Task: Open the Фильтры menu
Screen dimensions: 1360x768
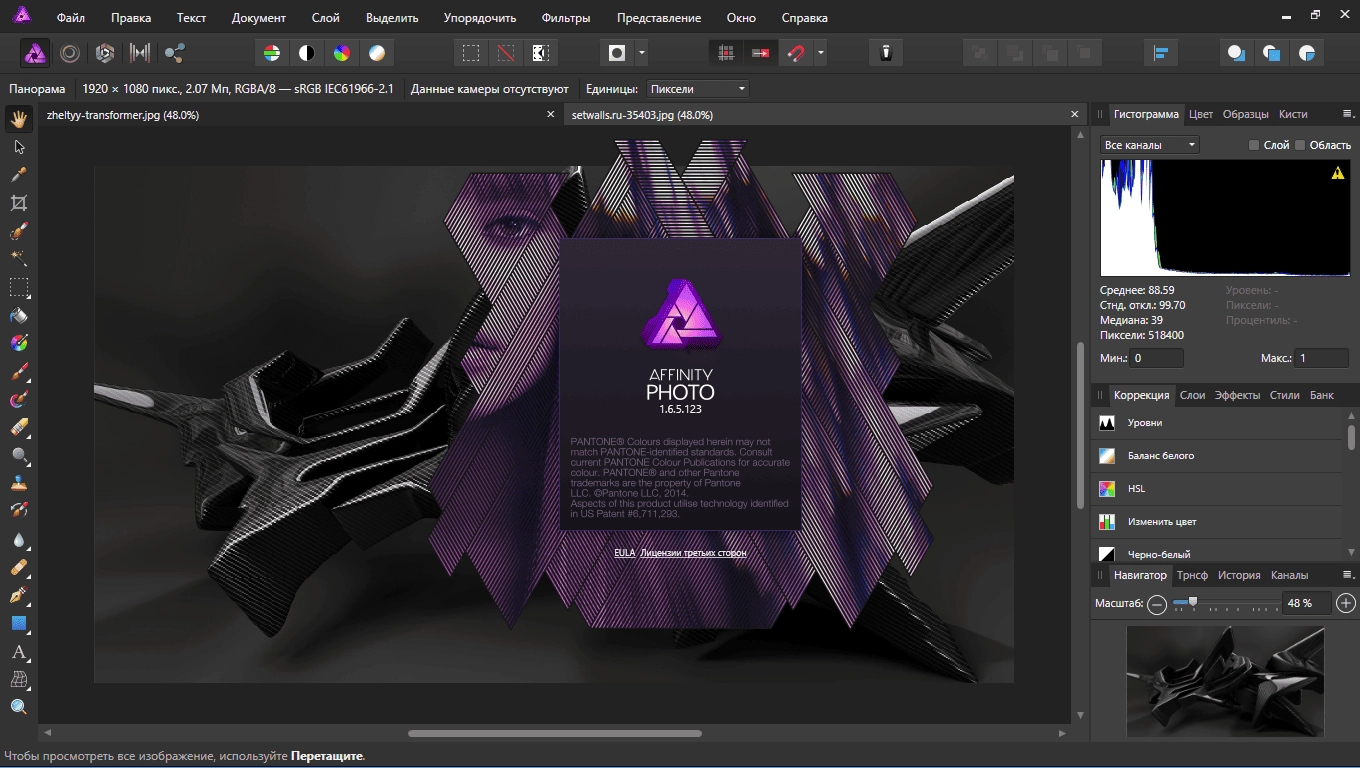Action: coord(566,18)
